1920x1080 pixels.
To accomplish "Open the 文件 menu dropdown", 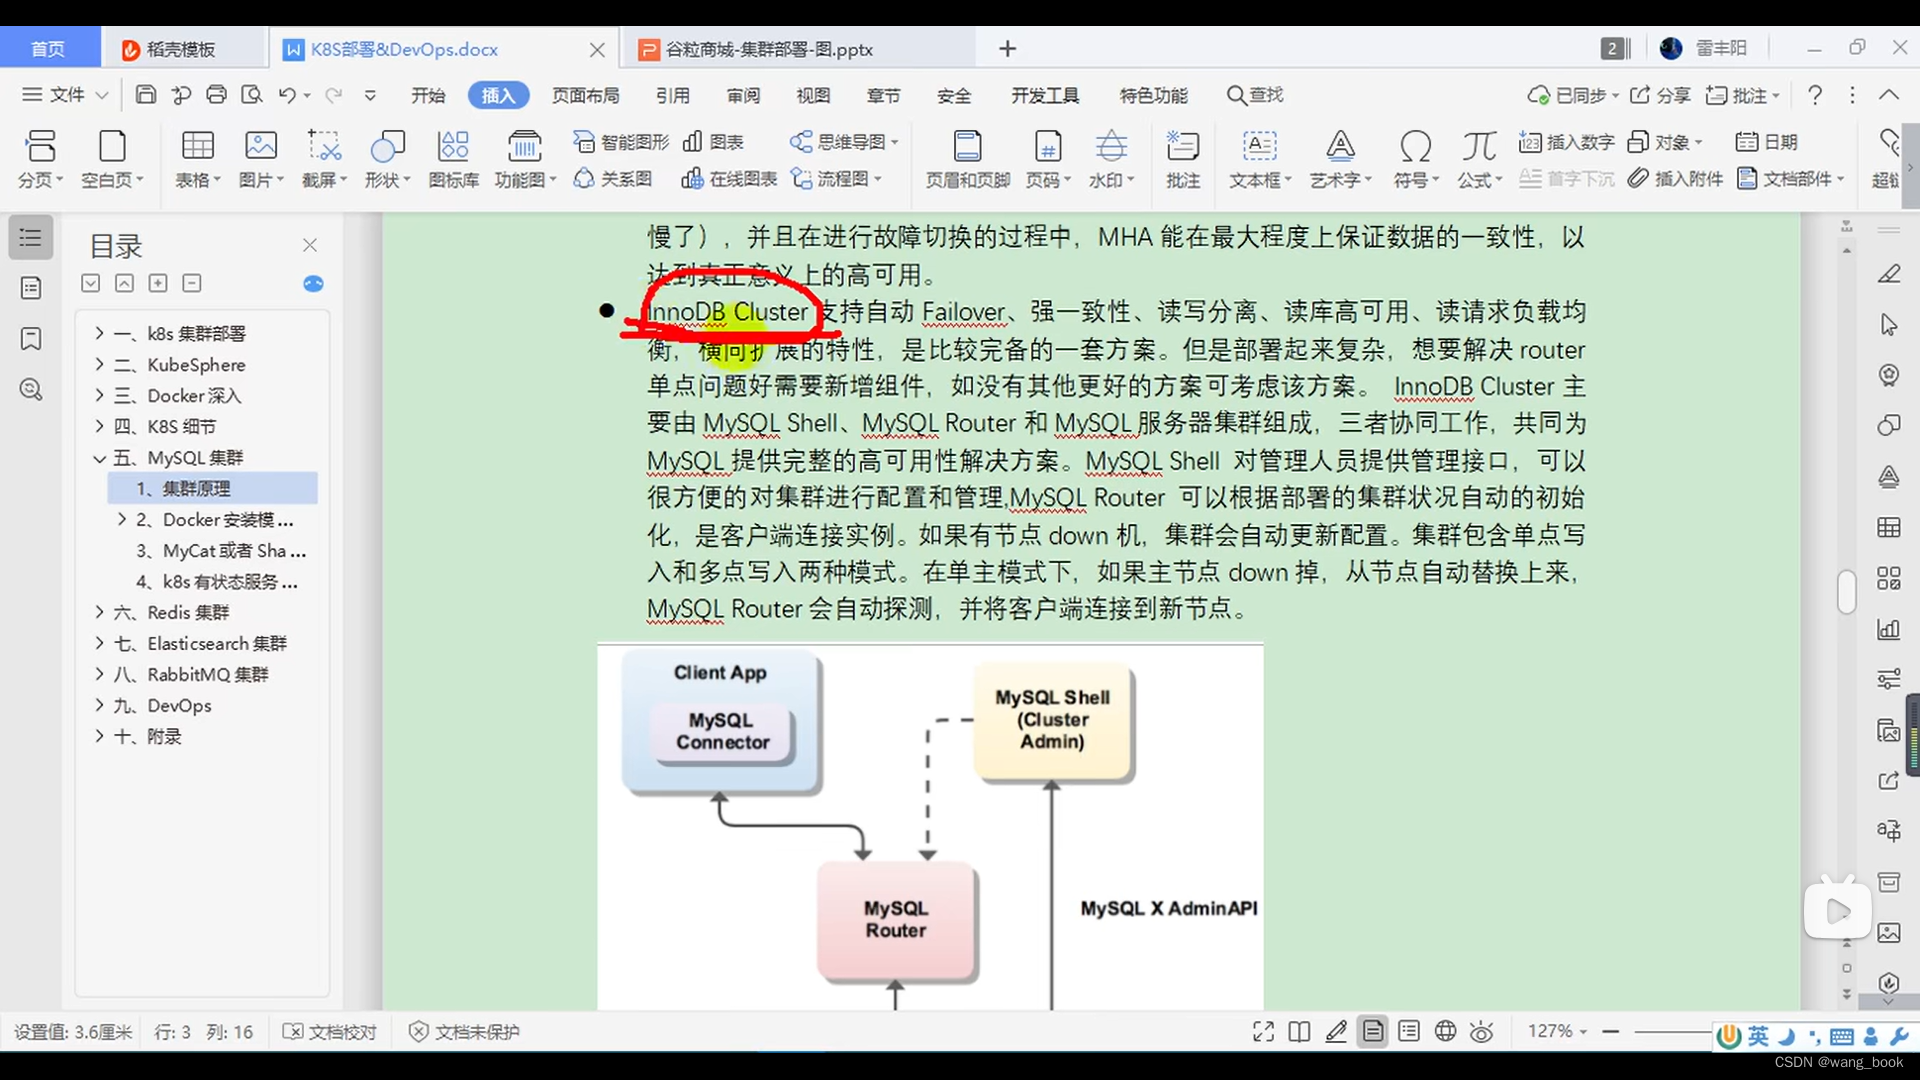I will [x=65, y=95].
